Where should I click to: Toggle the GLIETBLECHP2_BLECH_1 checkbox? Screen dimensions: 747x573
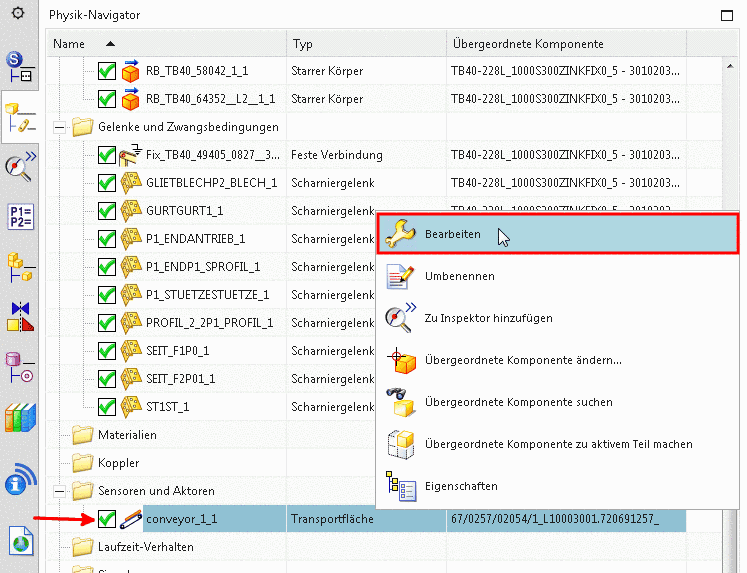(x=107, y=183)
